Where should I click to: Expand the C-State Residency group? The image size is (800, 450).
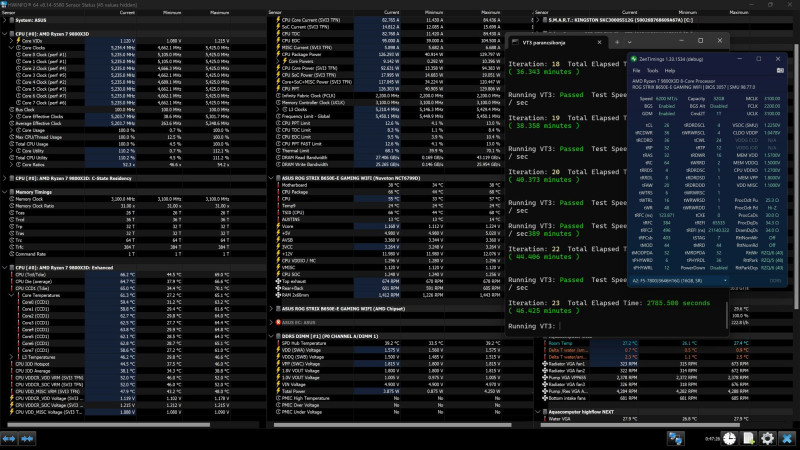[x=5, y=179]
